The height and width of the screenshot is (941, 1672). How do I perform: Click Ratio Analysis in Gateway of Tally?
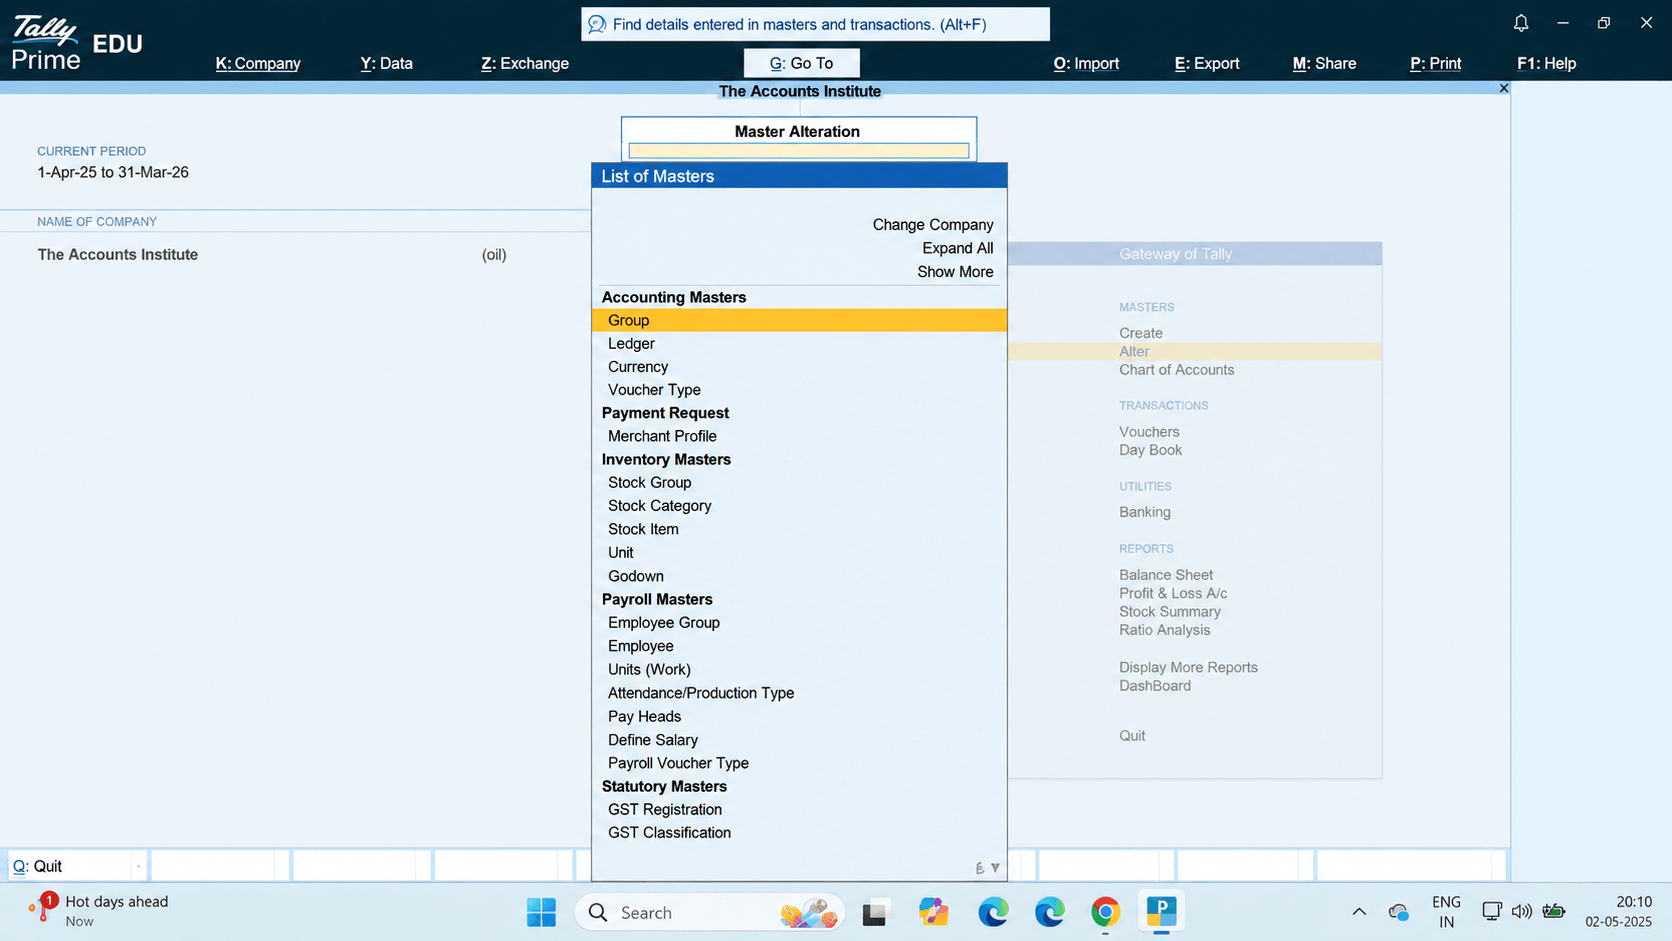[1165, 630]
